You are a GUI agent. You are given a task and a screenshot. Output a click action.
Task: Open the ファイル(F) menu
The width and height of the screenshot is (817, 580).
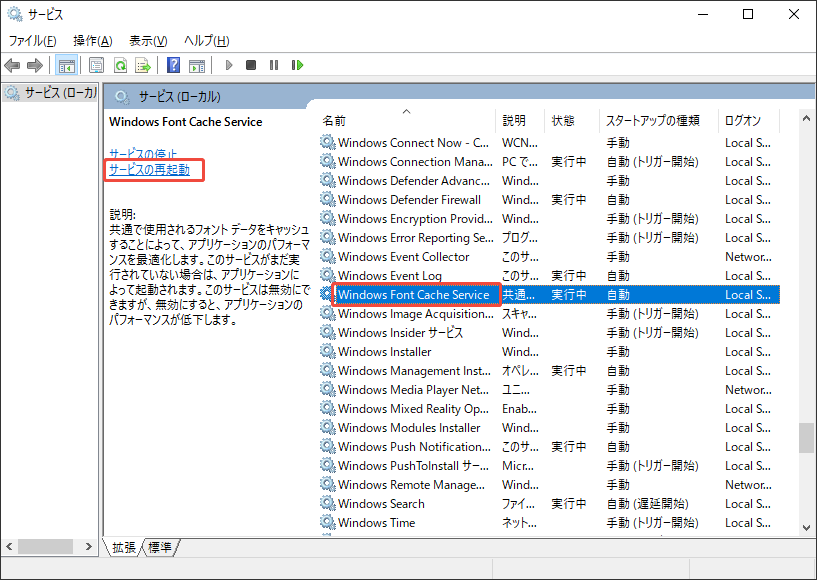pyautogui.click(x=32, y=41)
